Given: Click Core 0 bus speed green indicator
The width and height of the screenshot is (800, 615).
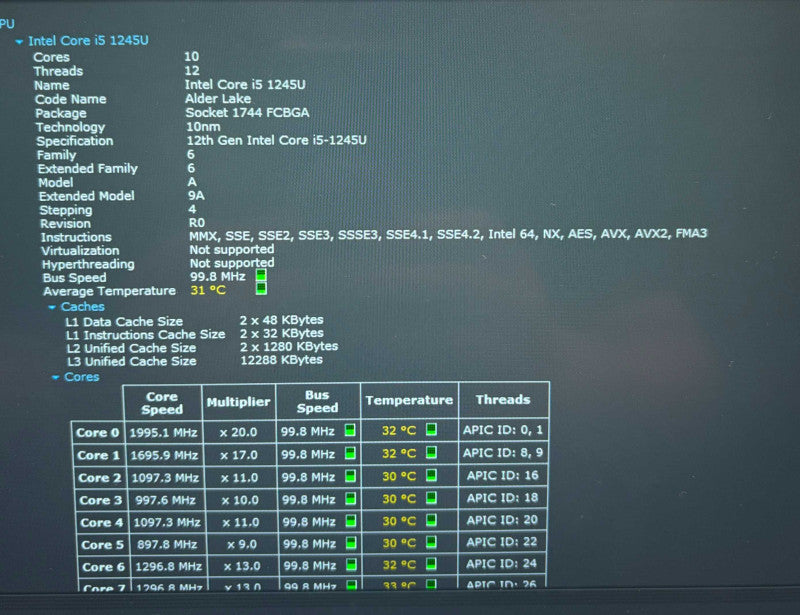Looking at the screenshot, I should [x=350, y=430].
